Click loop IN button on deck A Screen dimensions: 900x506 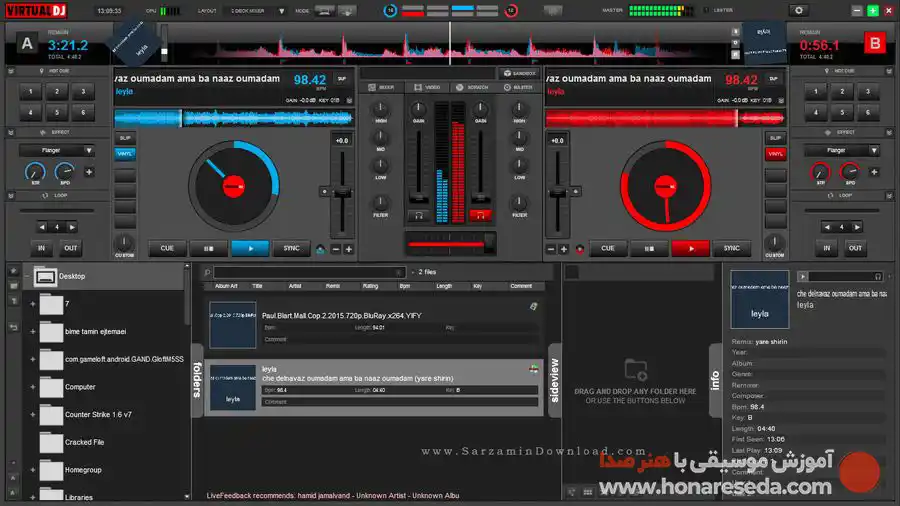click(41, 248)
